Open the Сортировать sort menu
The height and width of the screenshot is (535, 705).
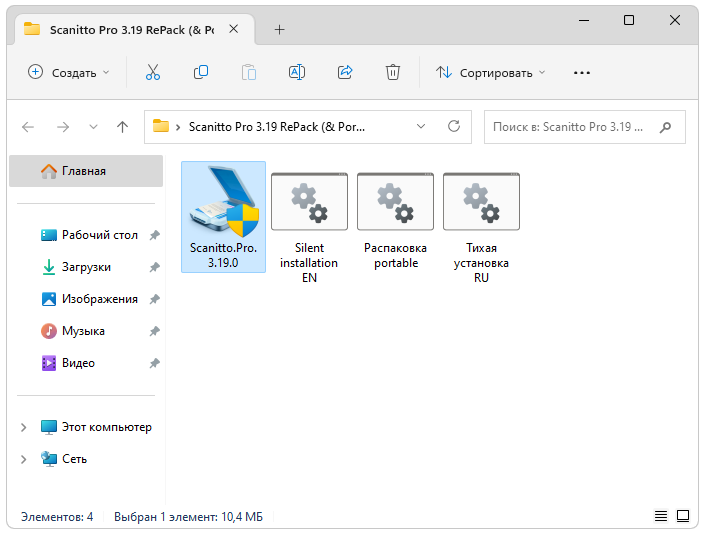[x=490, y=72]
